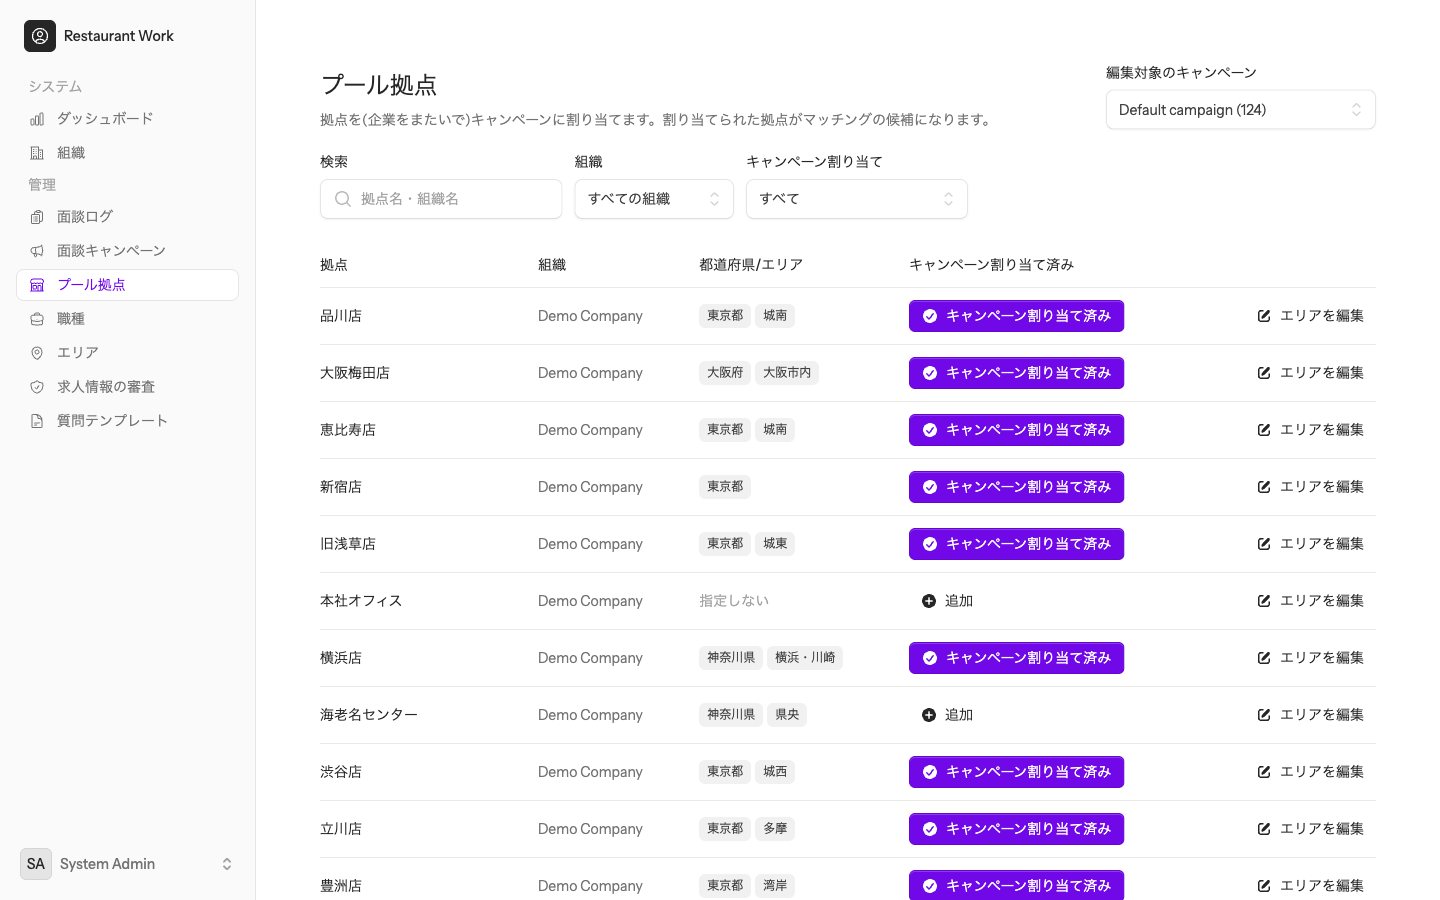1440x900 pixels.
Task: Open 職種 page
Action: (128, 319)
